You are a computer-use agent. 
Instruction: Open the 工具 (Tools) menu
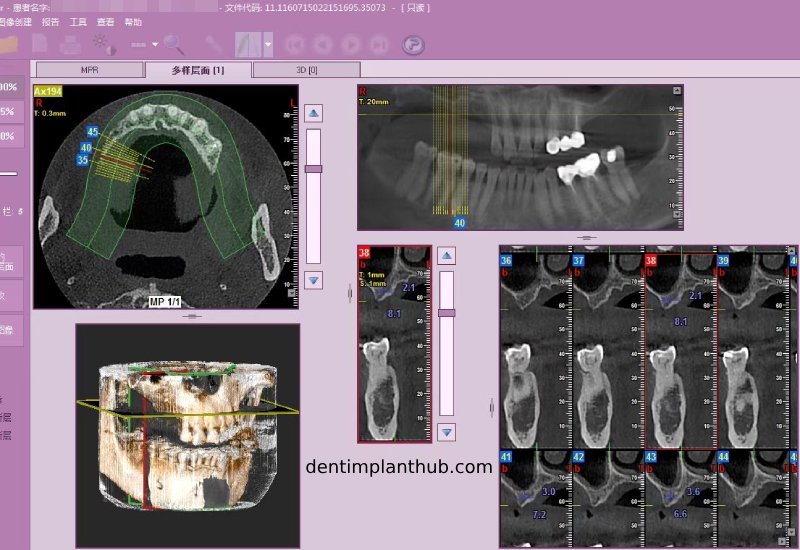coord(78,22)
